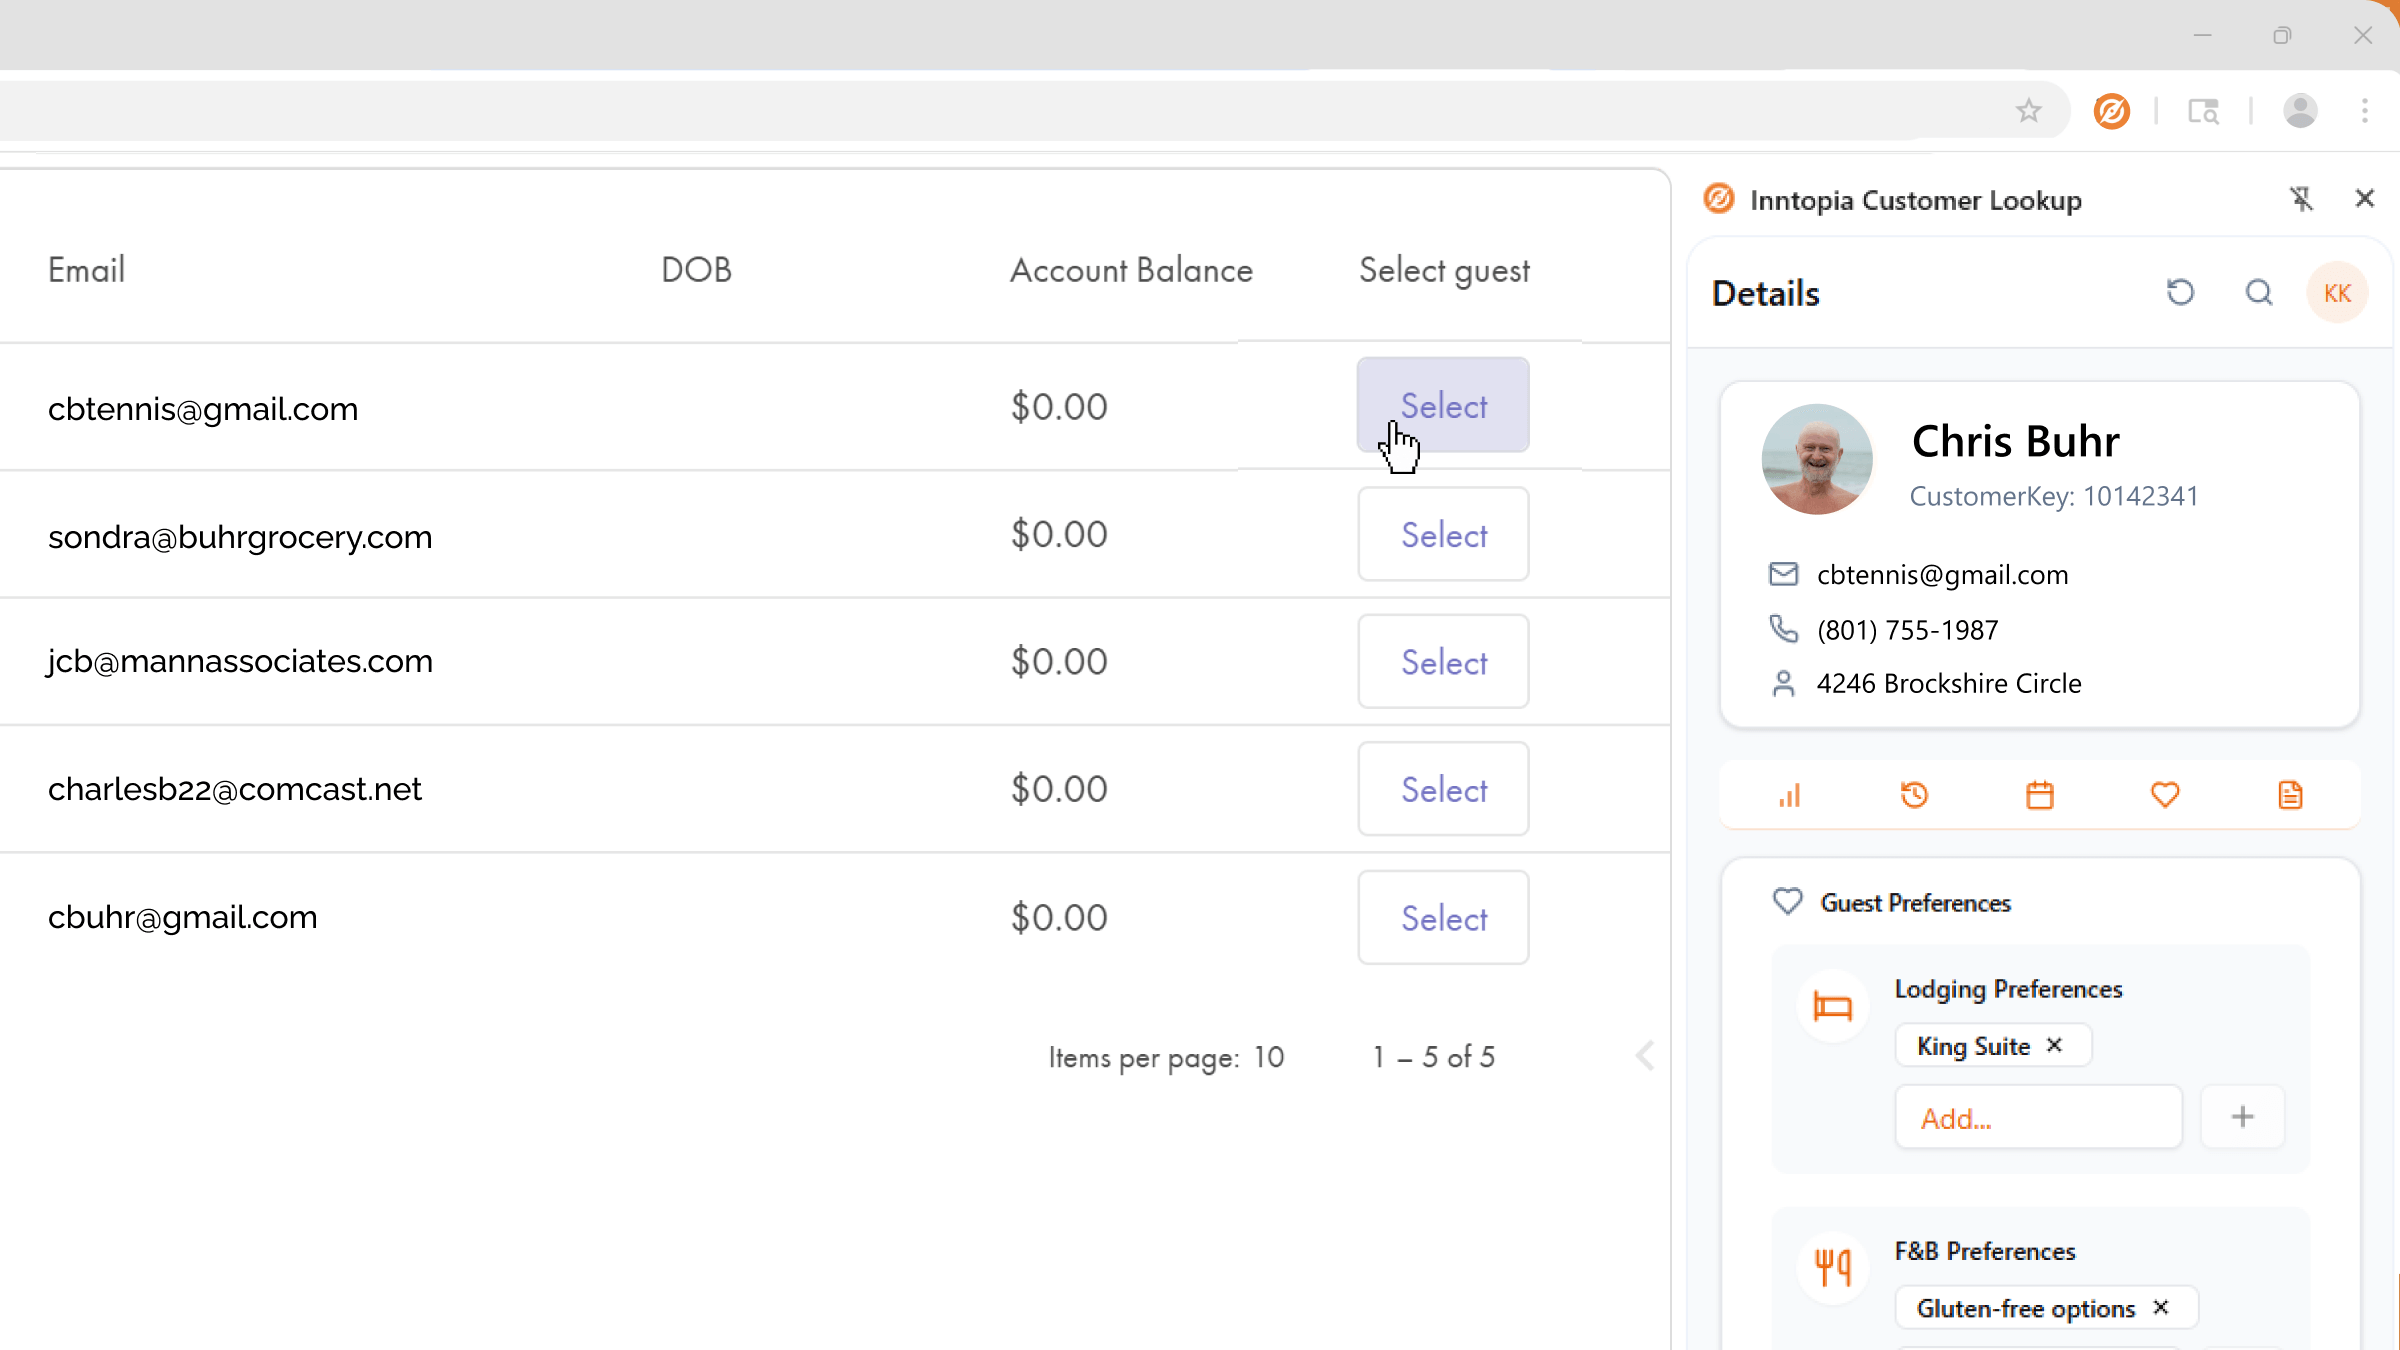Click the KK user avatar
This screenshot has height=1350, width=2400.
point(2338,292)
